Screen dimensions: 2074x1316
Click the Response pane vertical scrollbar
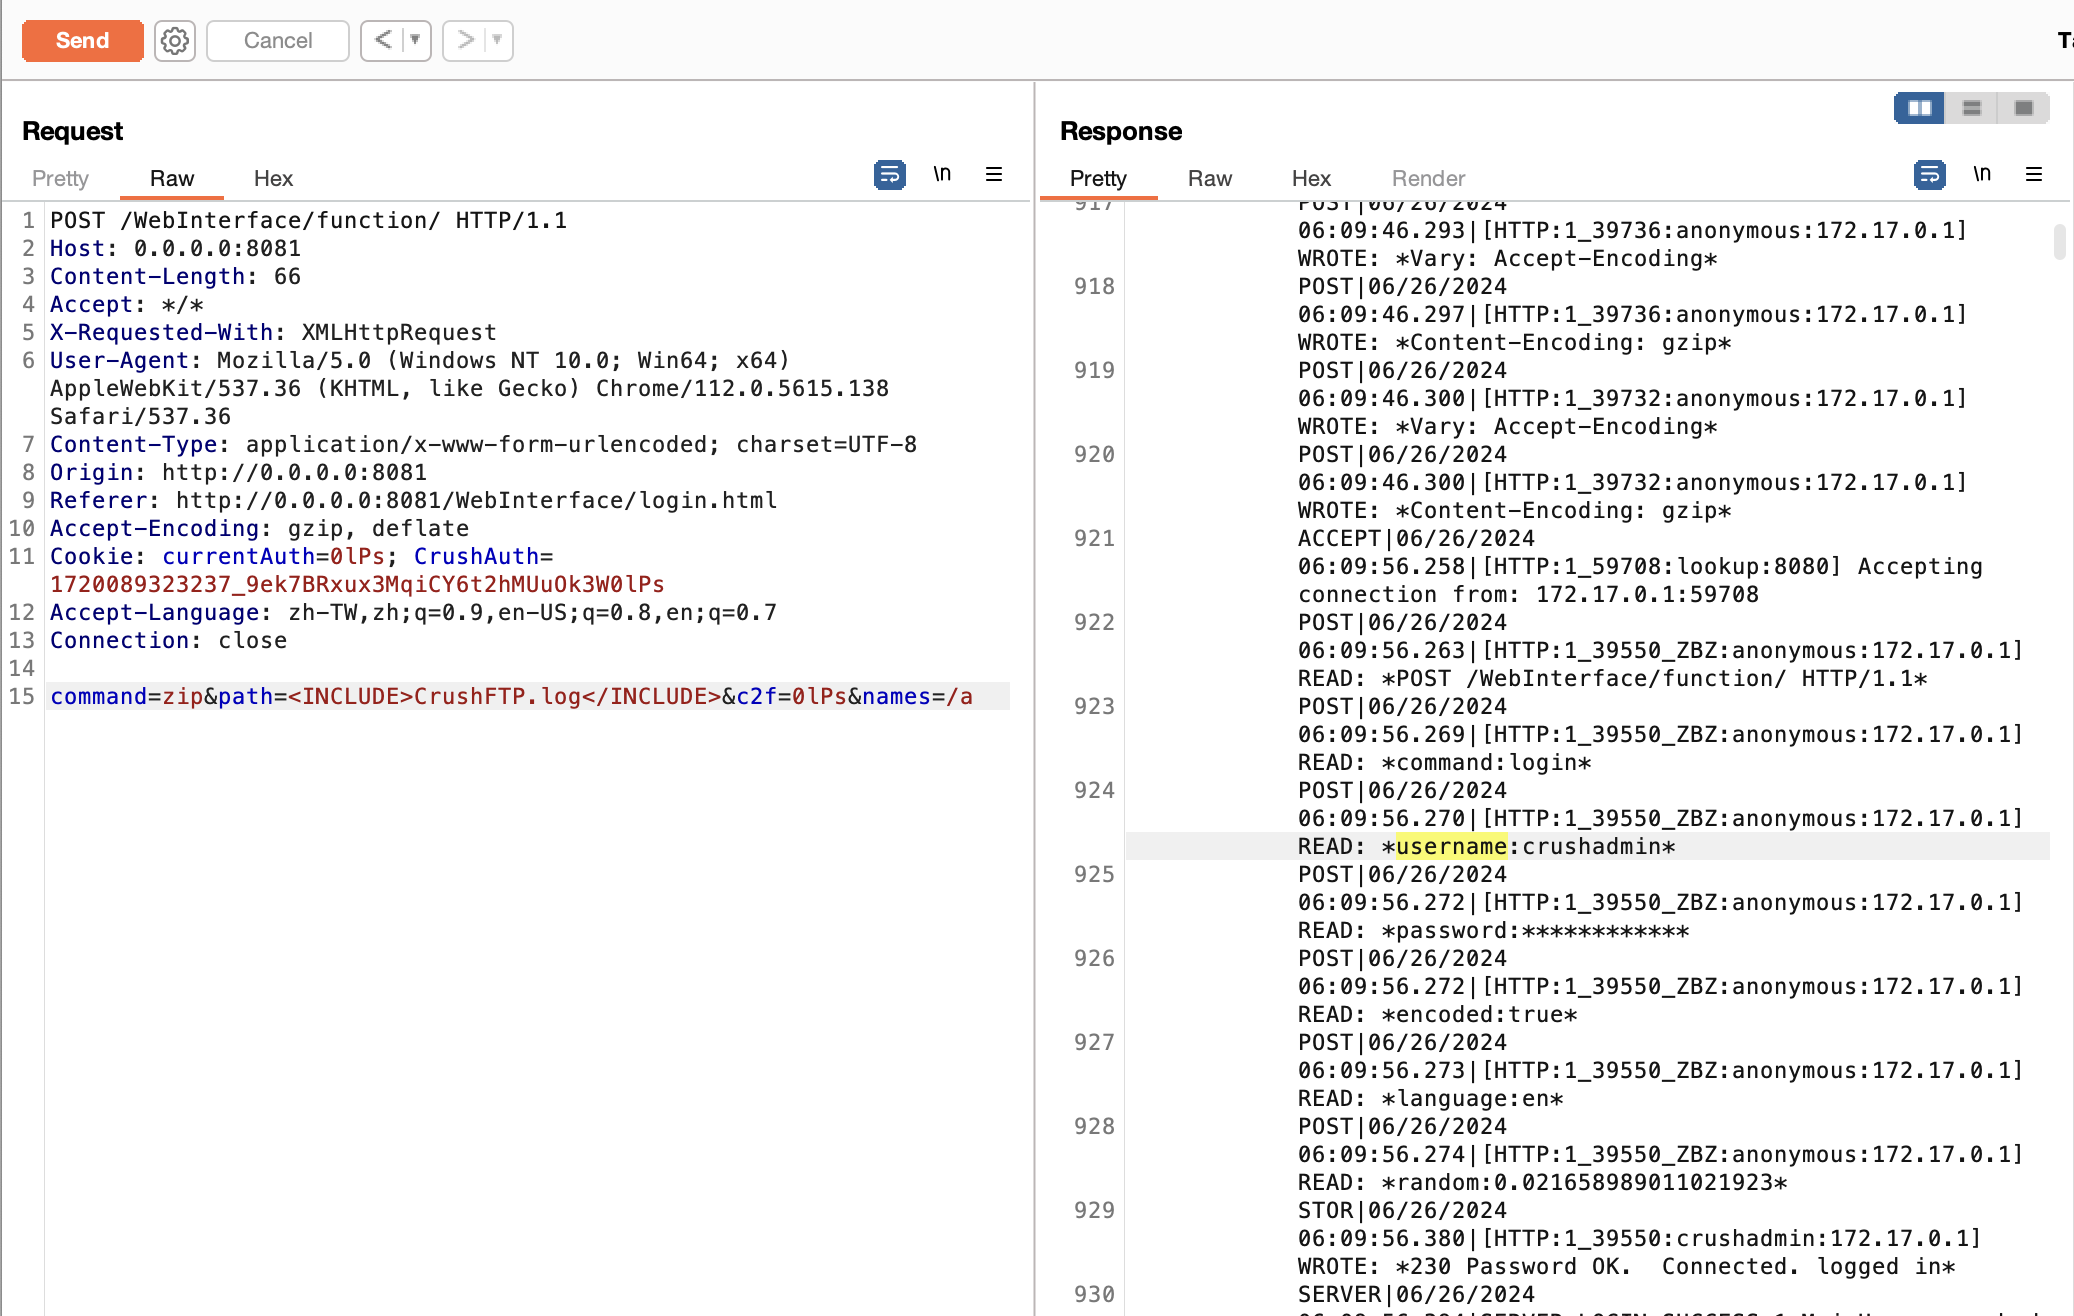point(2059,242)
